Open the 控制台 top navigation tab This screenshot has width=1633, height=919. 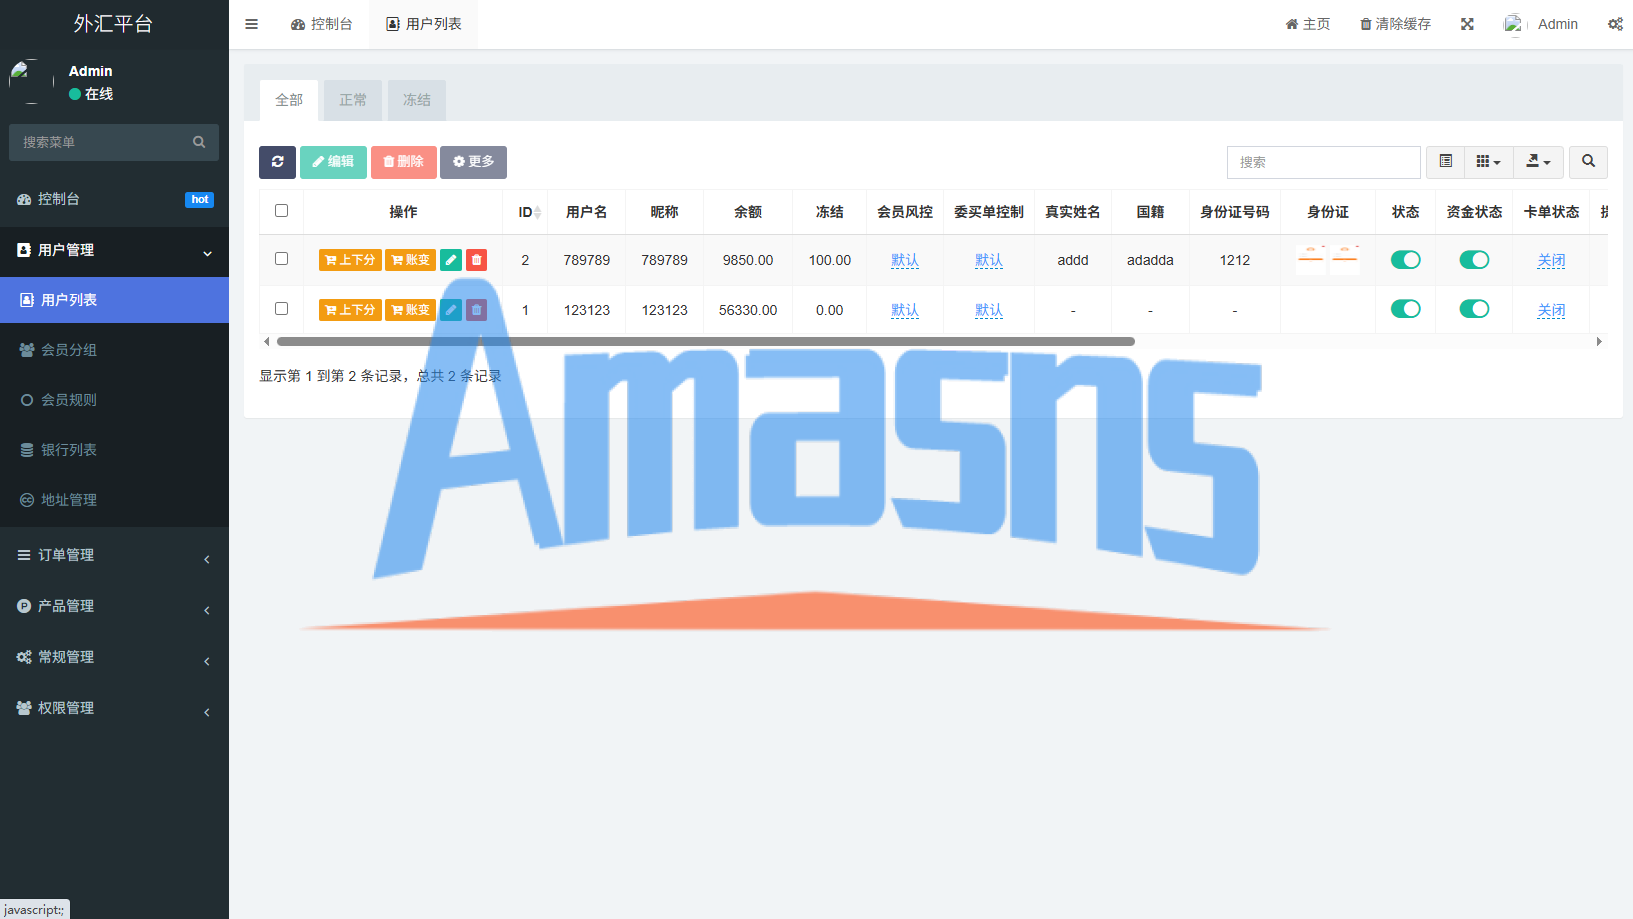321,24
